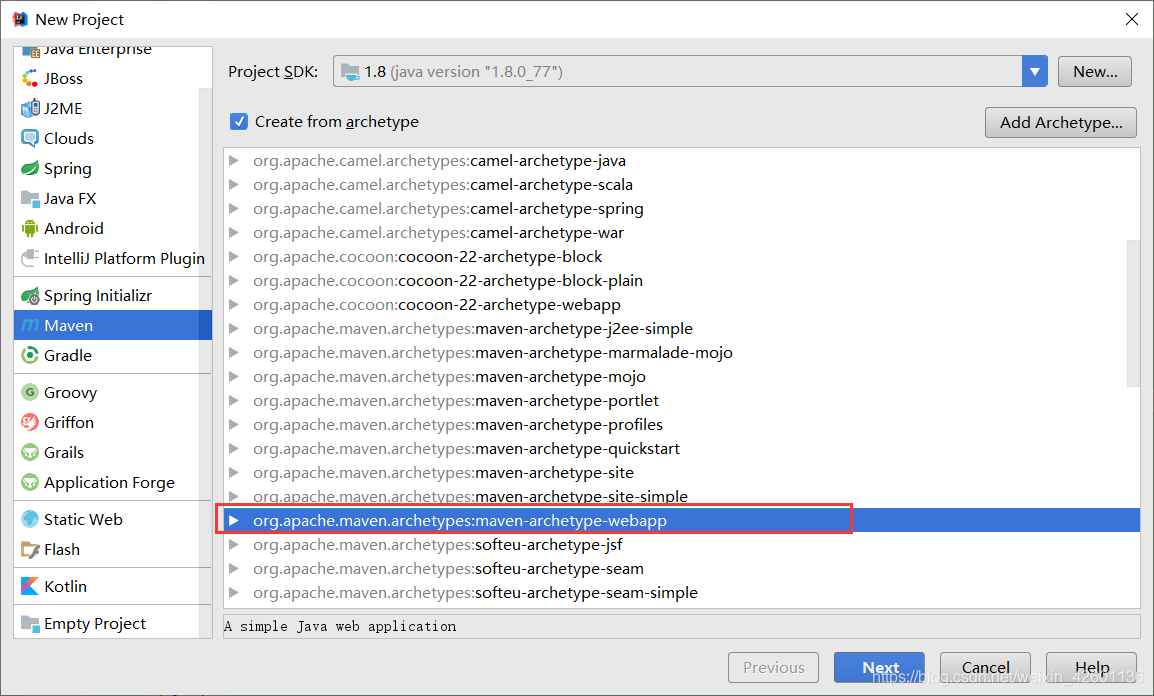Choose the Java FX folder icon
1154x696 pixels.
(x=30, y=199)
